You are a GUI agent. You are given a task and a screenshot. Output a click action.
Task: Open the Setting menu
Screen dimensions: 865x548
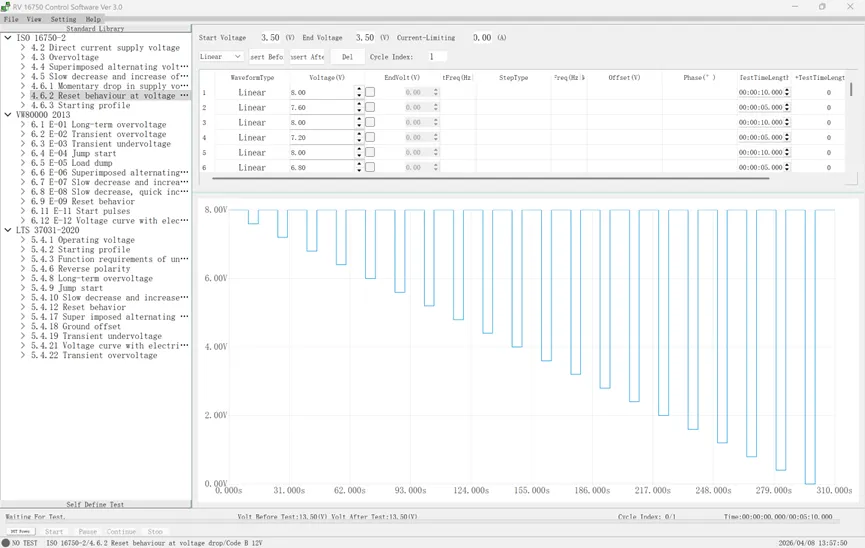tap(63, 19)
